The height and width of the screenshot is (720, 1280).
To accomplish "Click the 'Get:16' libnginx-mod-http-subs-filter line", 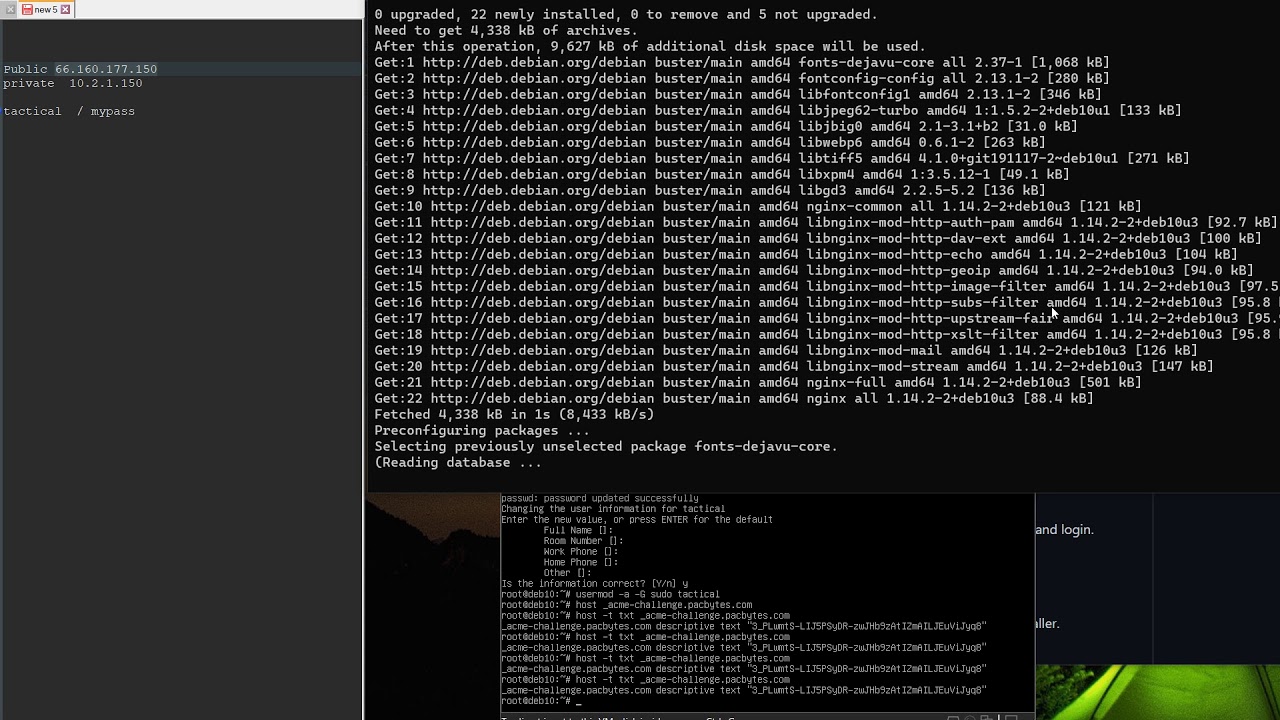I will [x=827, y=302].
